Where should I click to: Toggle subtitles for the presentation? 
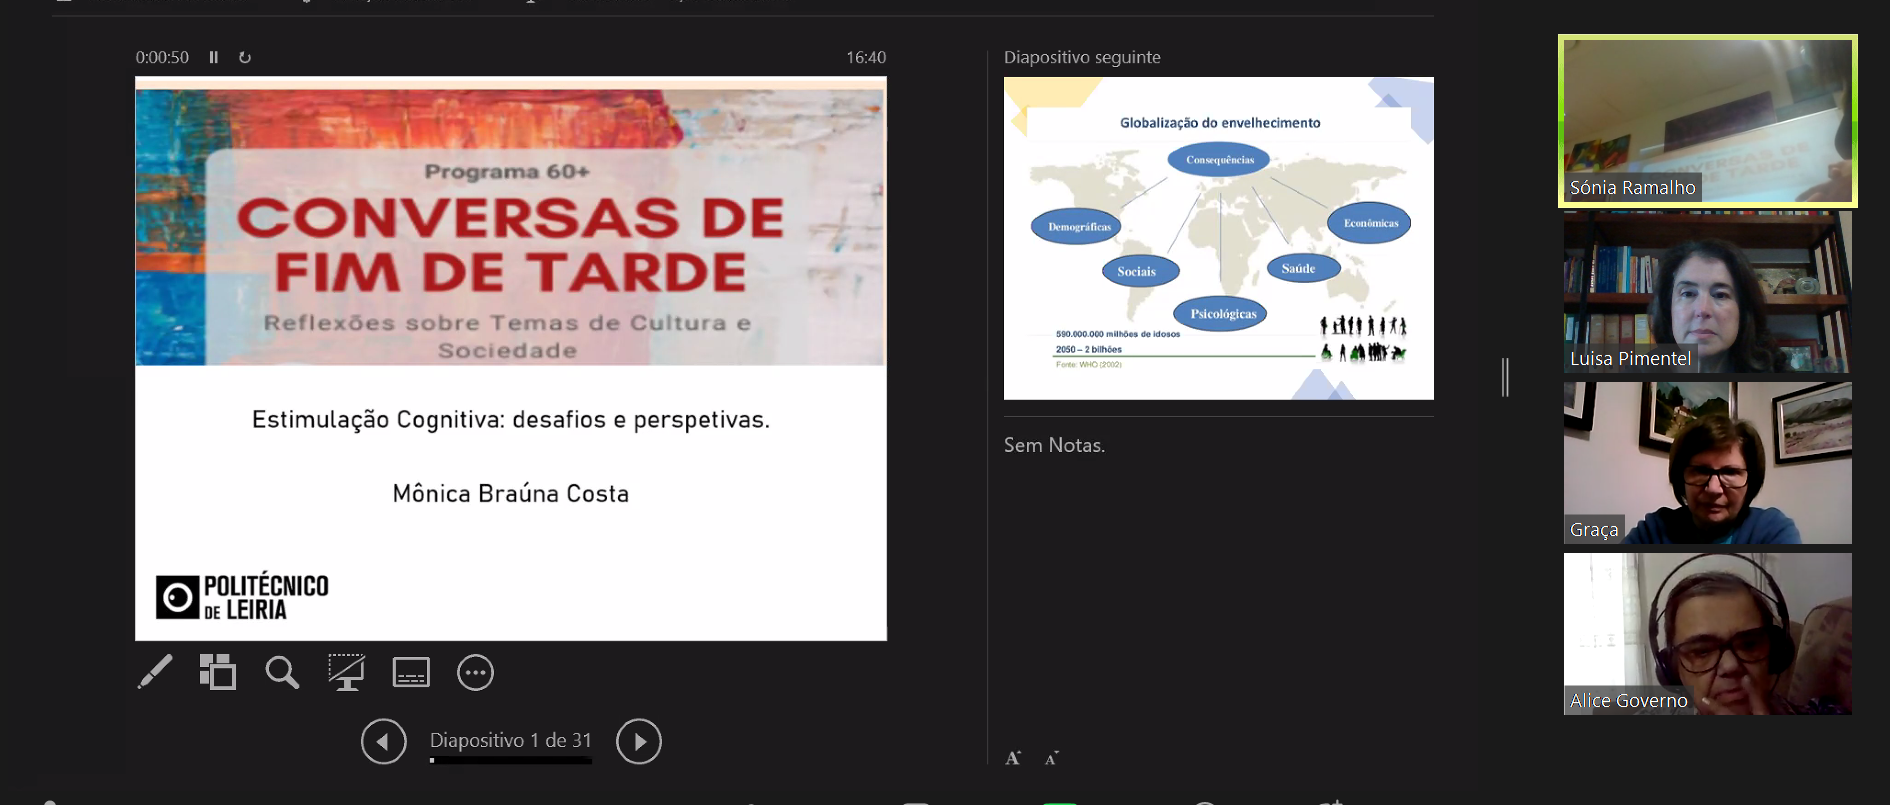pos(411,672)
